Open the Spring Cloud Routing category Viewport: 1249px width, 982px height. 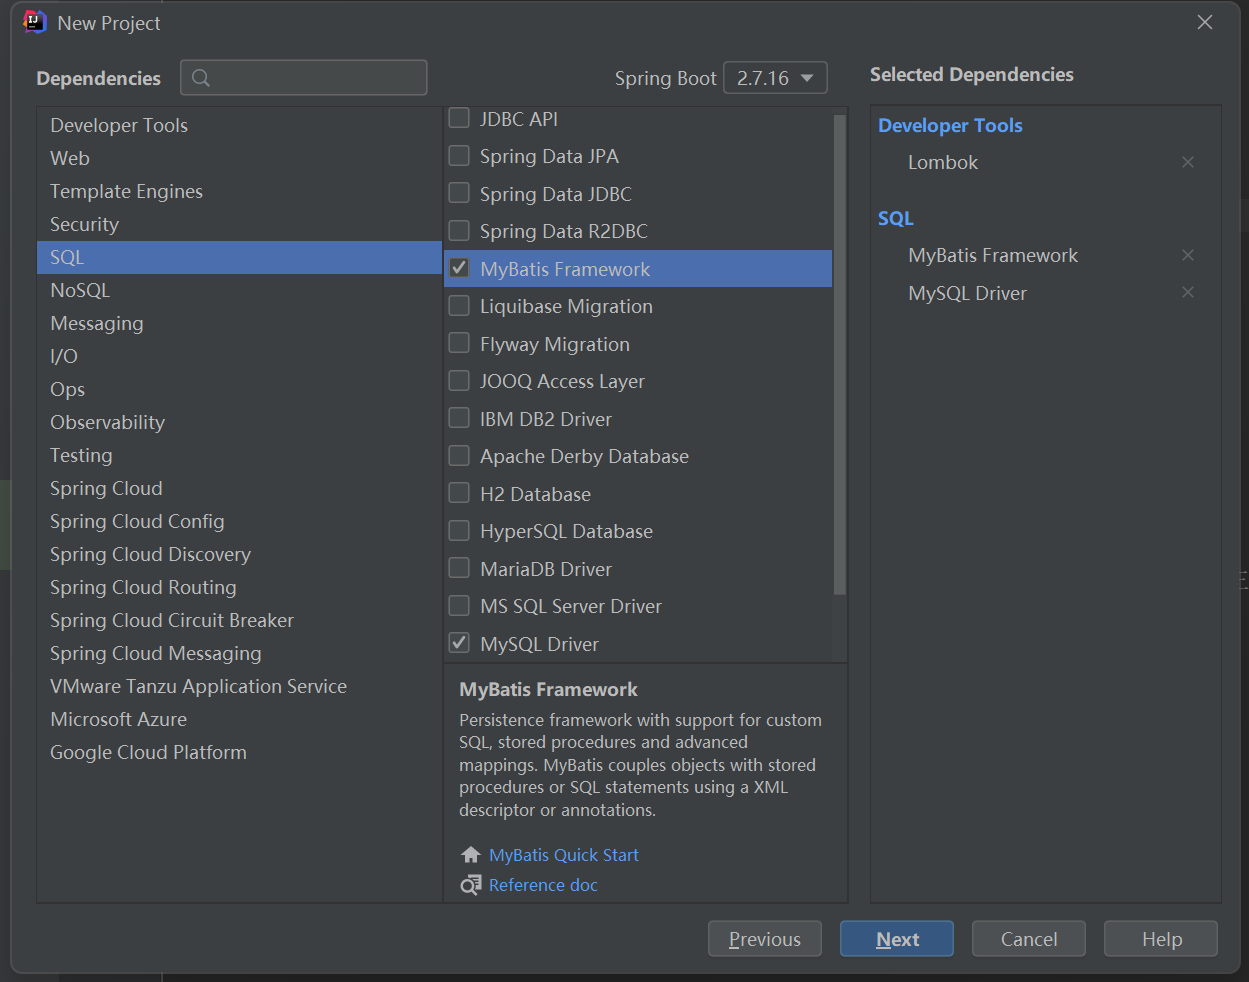click(x=143, y=587)
